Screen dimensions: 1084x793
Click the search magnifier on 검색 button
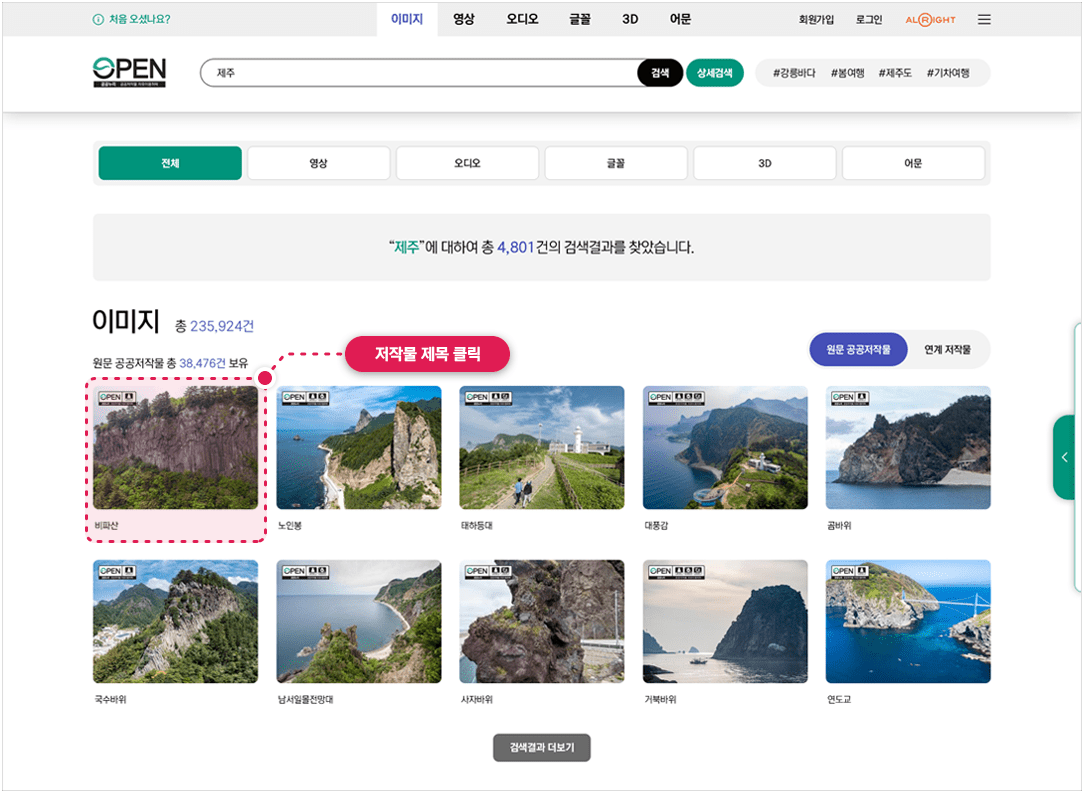point(658,72)
